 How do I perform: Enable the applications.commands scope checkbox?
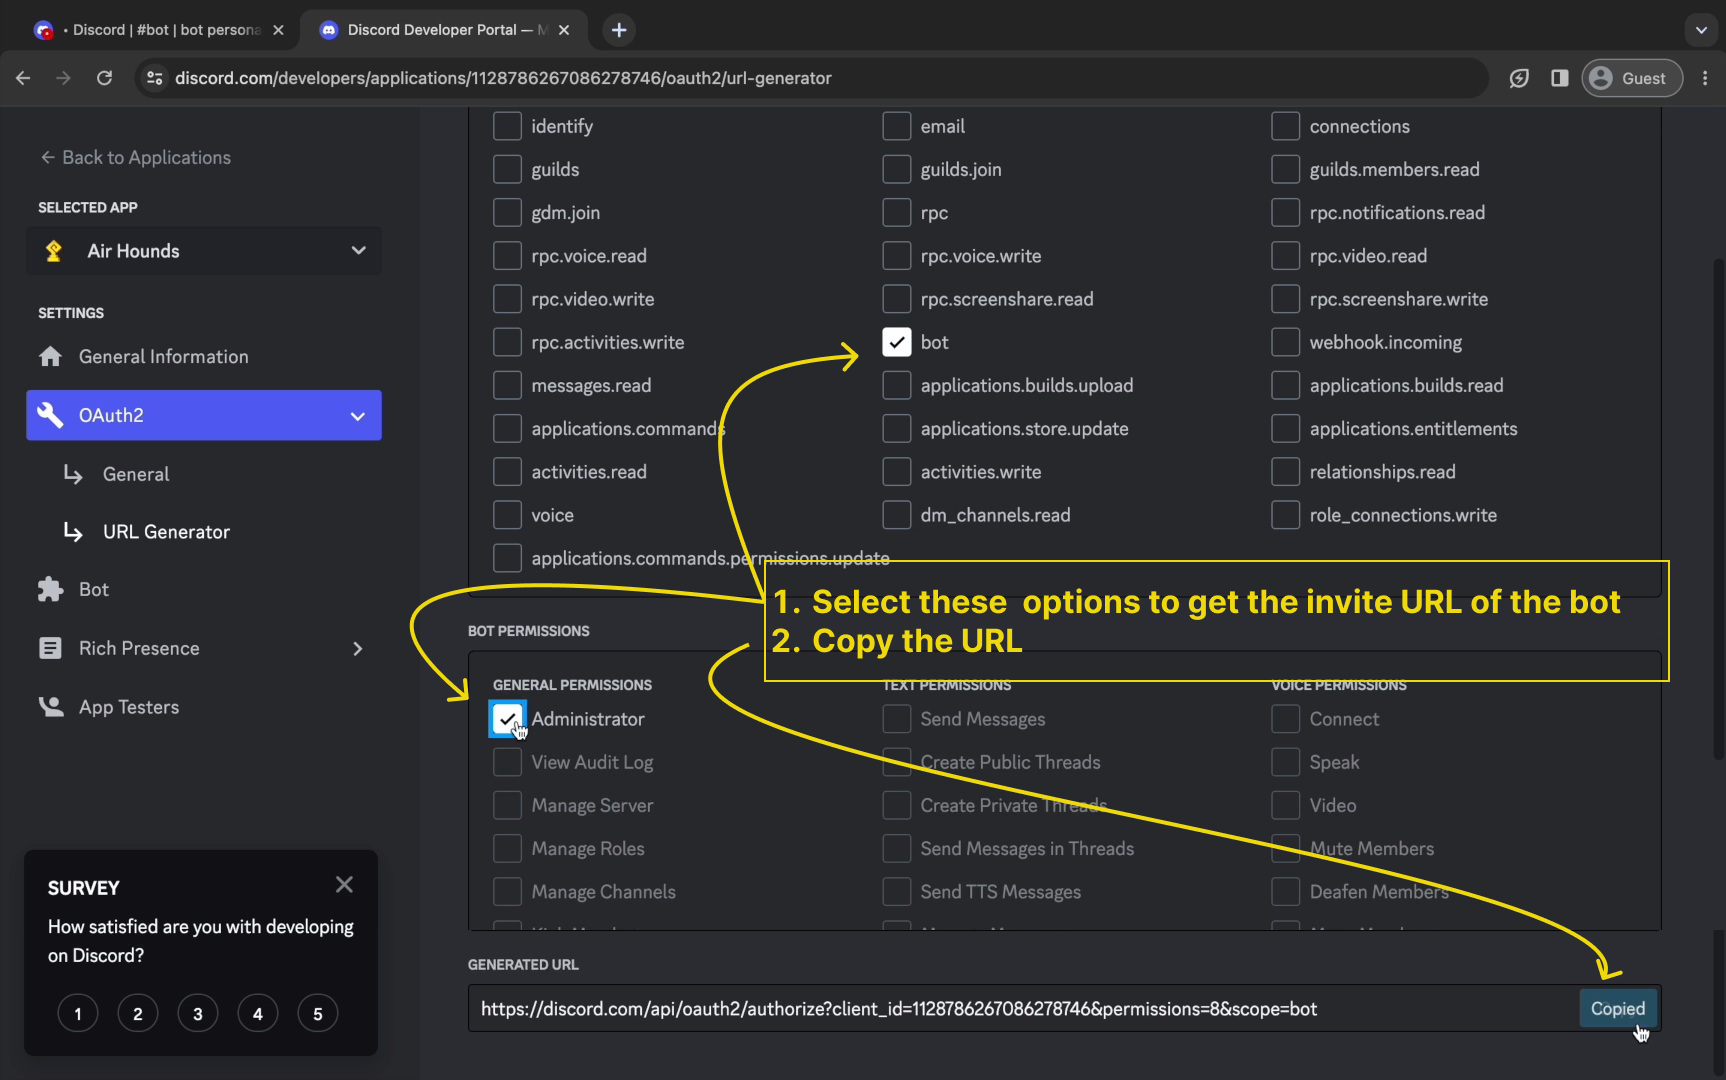(x=507, y=429)
